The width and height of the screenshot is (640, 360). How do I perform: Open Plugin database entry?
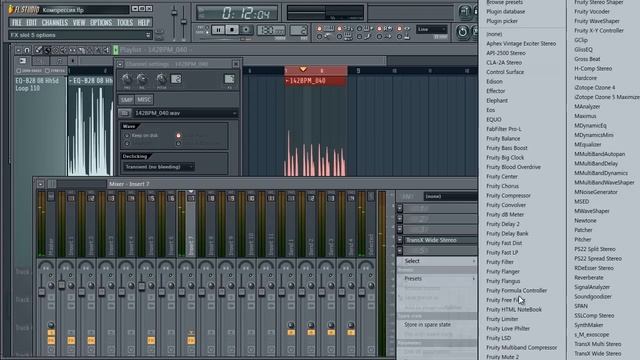(506, 11)
